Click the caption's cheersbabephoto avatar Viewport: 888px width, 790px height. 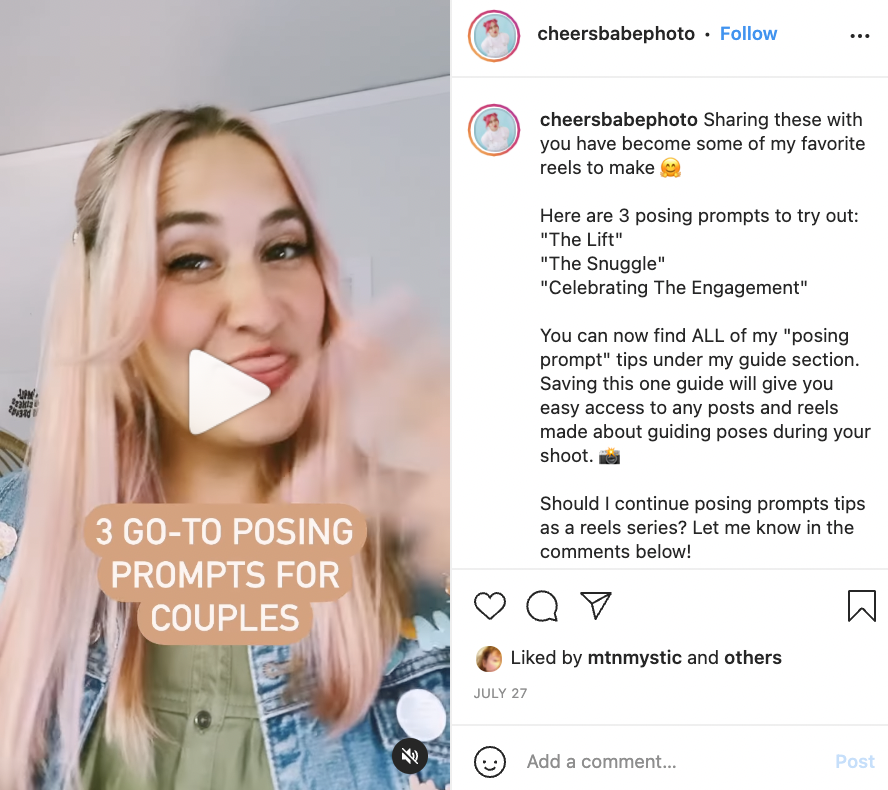pyautogui.click(x=494, y=130)
